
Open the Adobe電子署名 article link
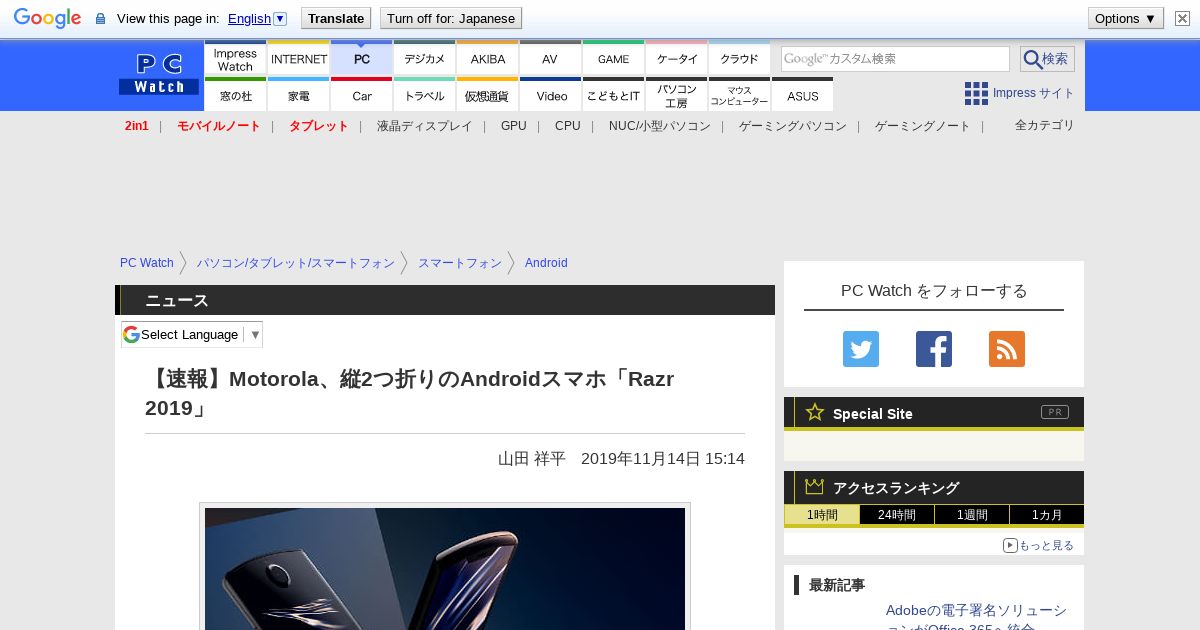click(x=976, y=619)
